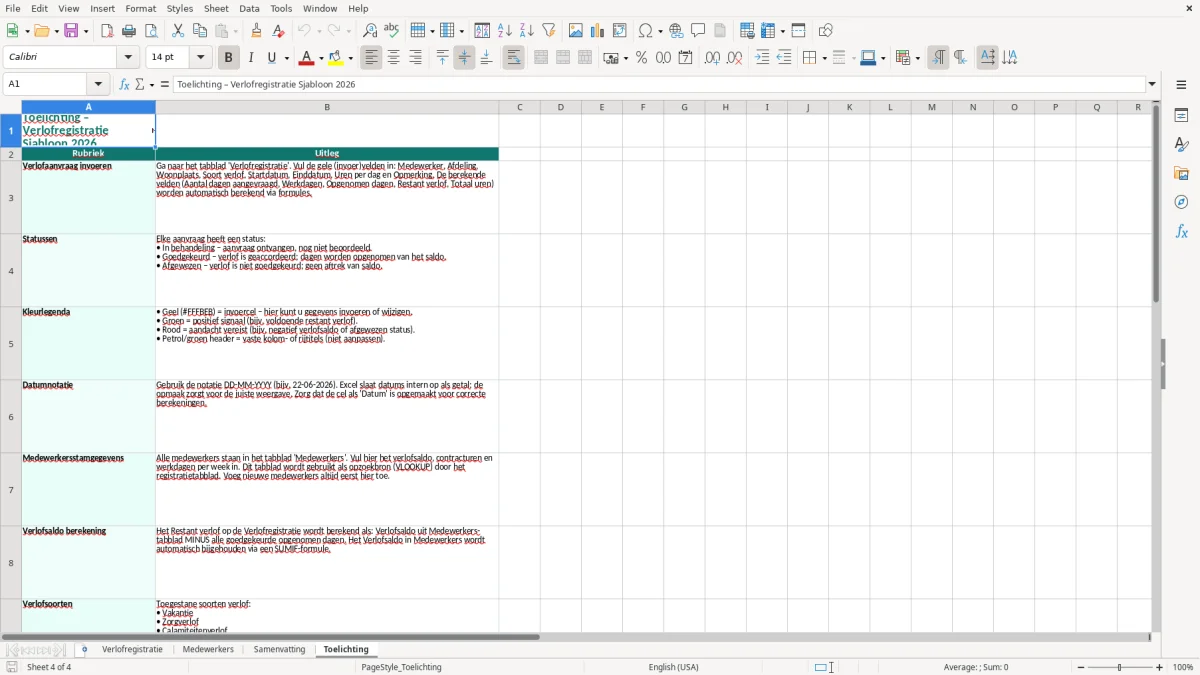
Task: Switch to Samenvatting sheet tab
Action: (x=279, y=650)
